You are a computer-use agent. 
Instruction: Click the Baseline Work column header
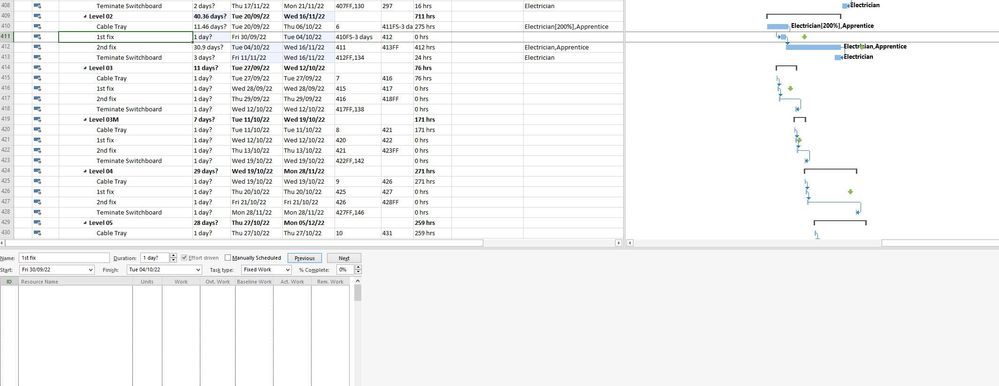point(254,282)
